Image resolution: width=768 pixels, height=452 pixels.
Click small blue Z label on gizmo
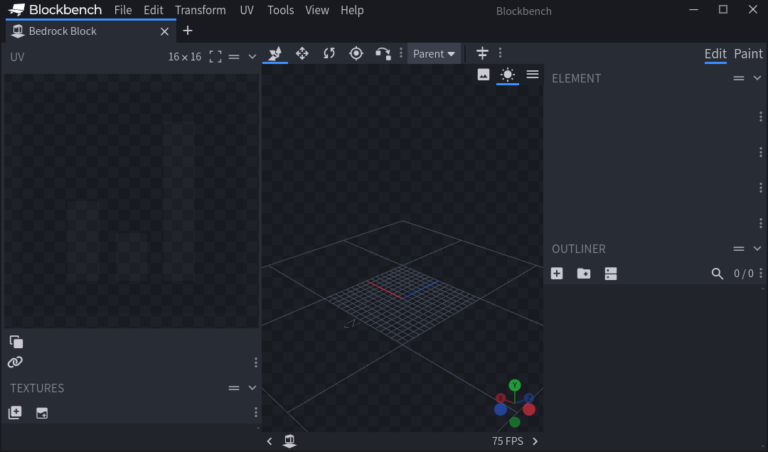click(528, 398)
